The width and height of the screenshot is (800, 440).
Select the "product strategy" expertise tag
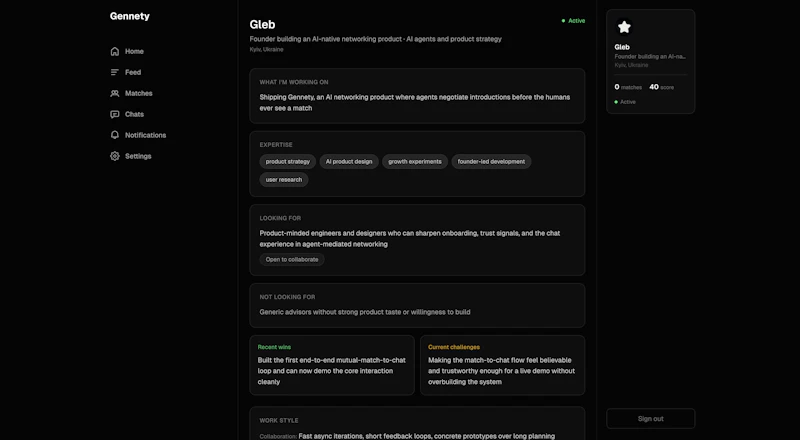pos(288,162)
